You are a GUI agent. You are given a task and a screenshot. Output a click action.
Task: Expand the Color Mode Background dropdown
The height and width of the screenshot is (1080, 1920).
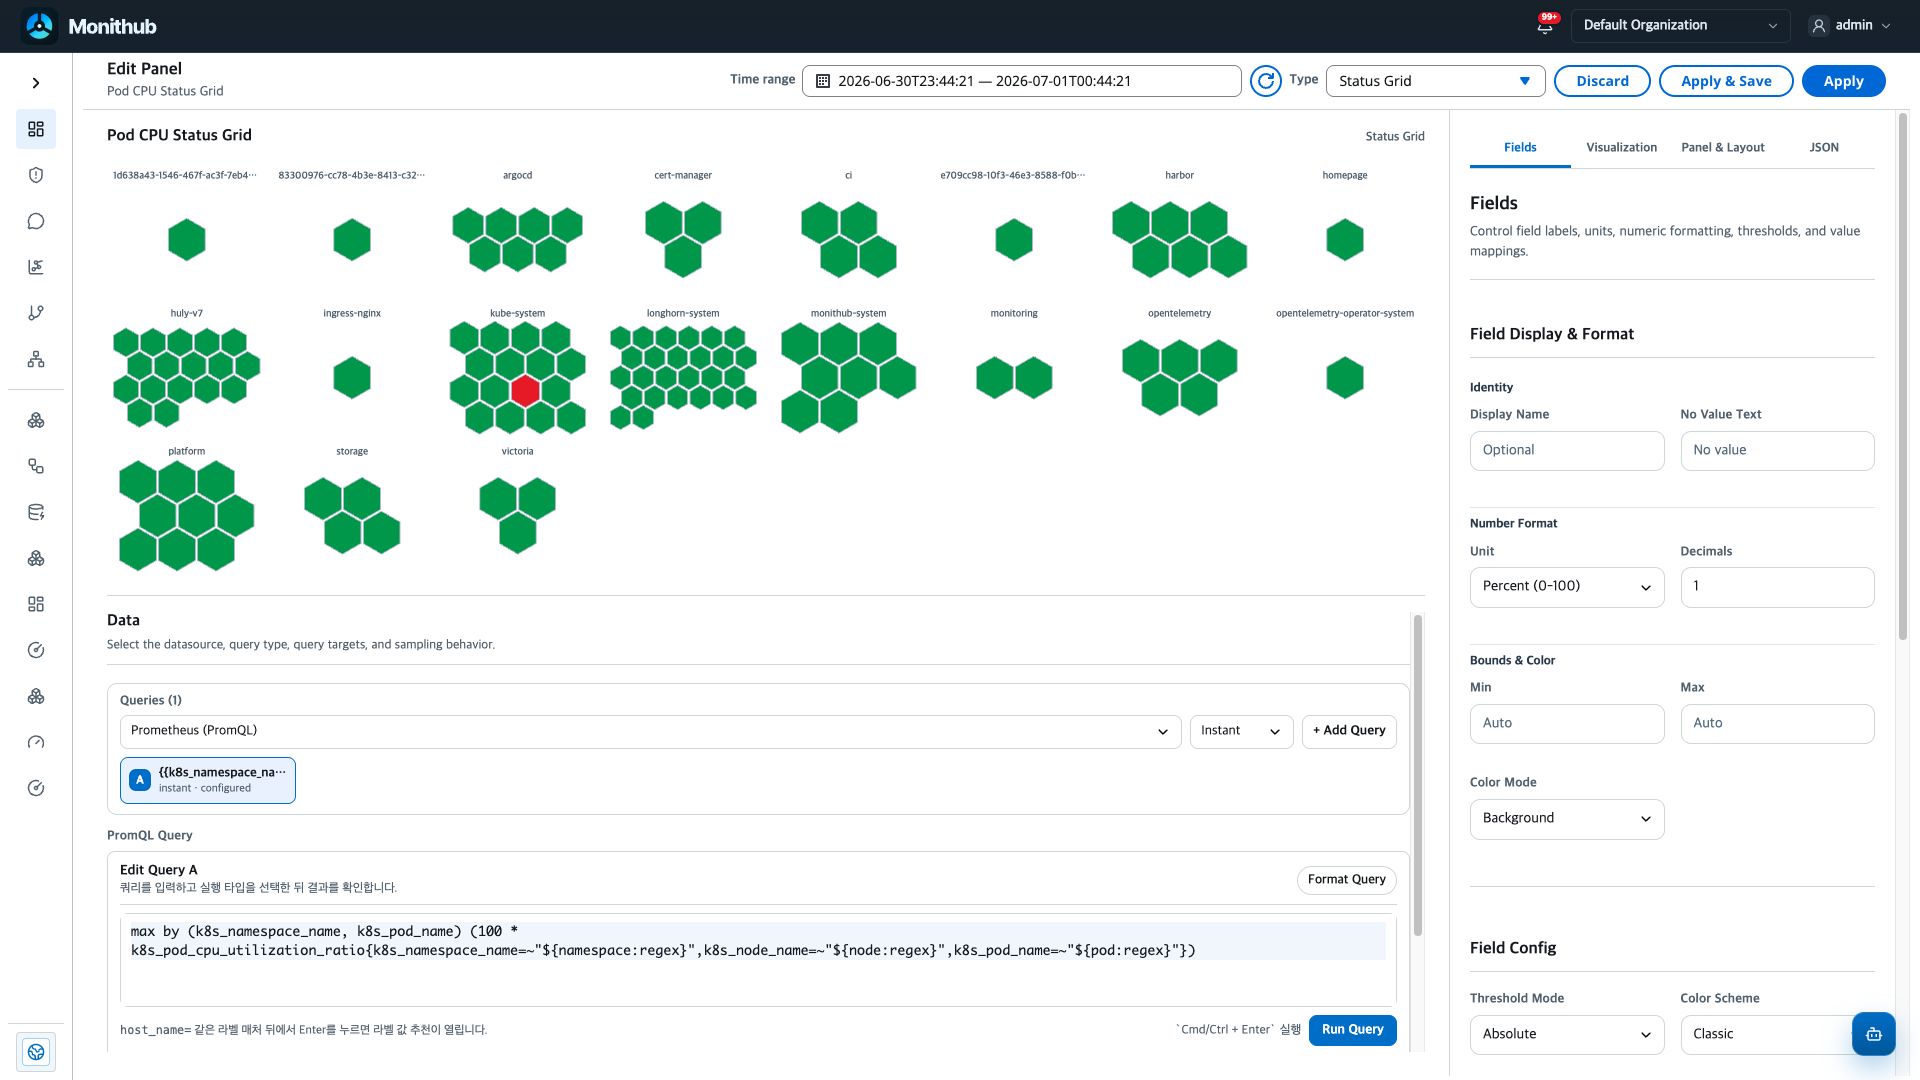(1567, 819)
